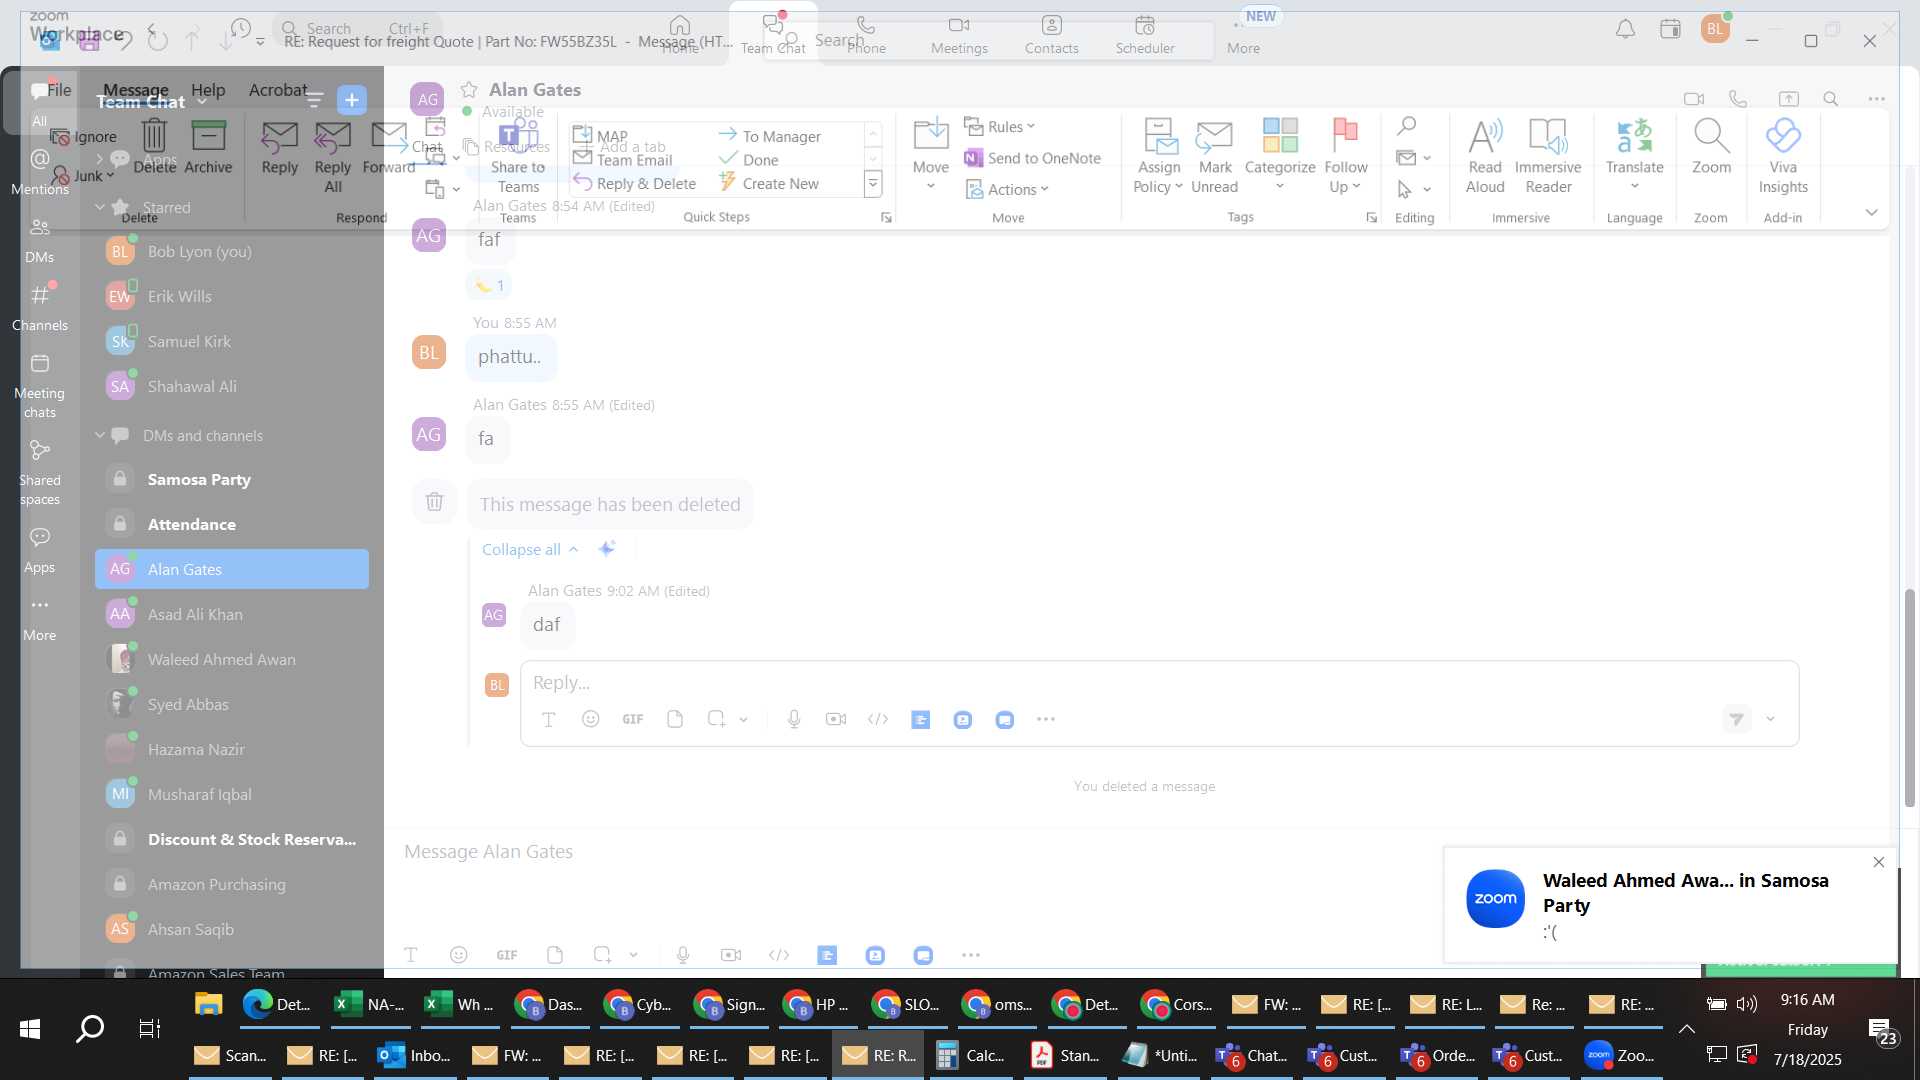The width and height of the screenshot is (1920, 1080).
Task: Open DMs in the Zoom sidebar
Action: pyautogui.click(x=40, y=240)
